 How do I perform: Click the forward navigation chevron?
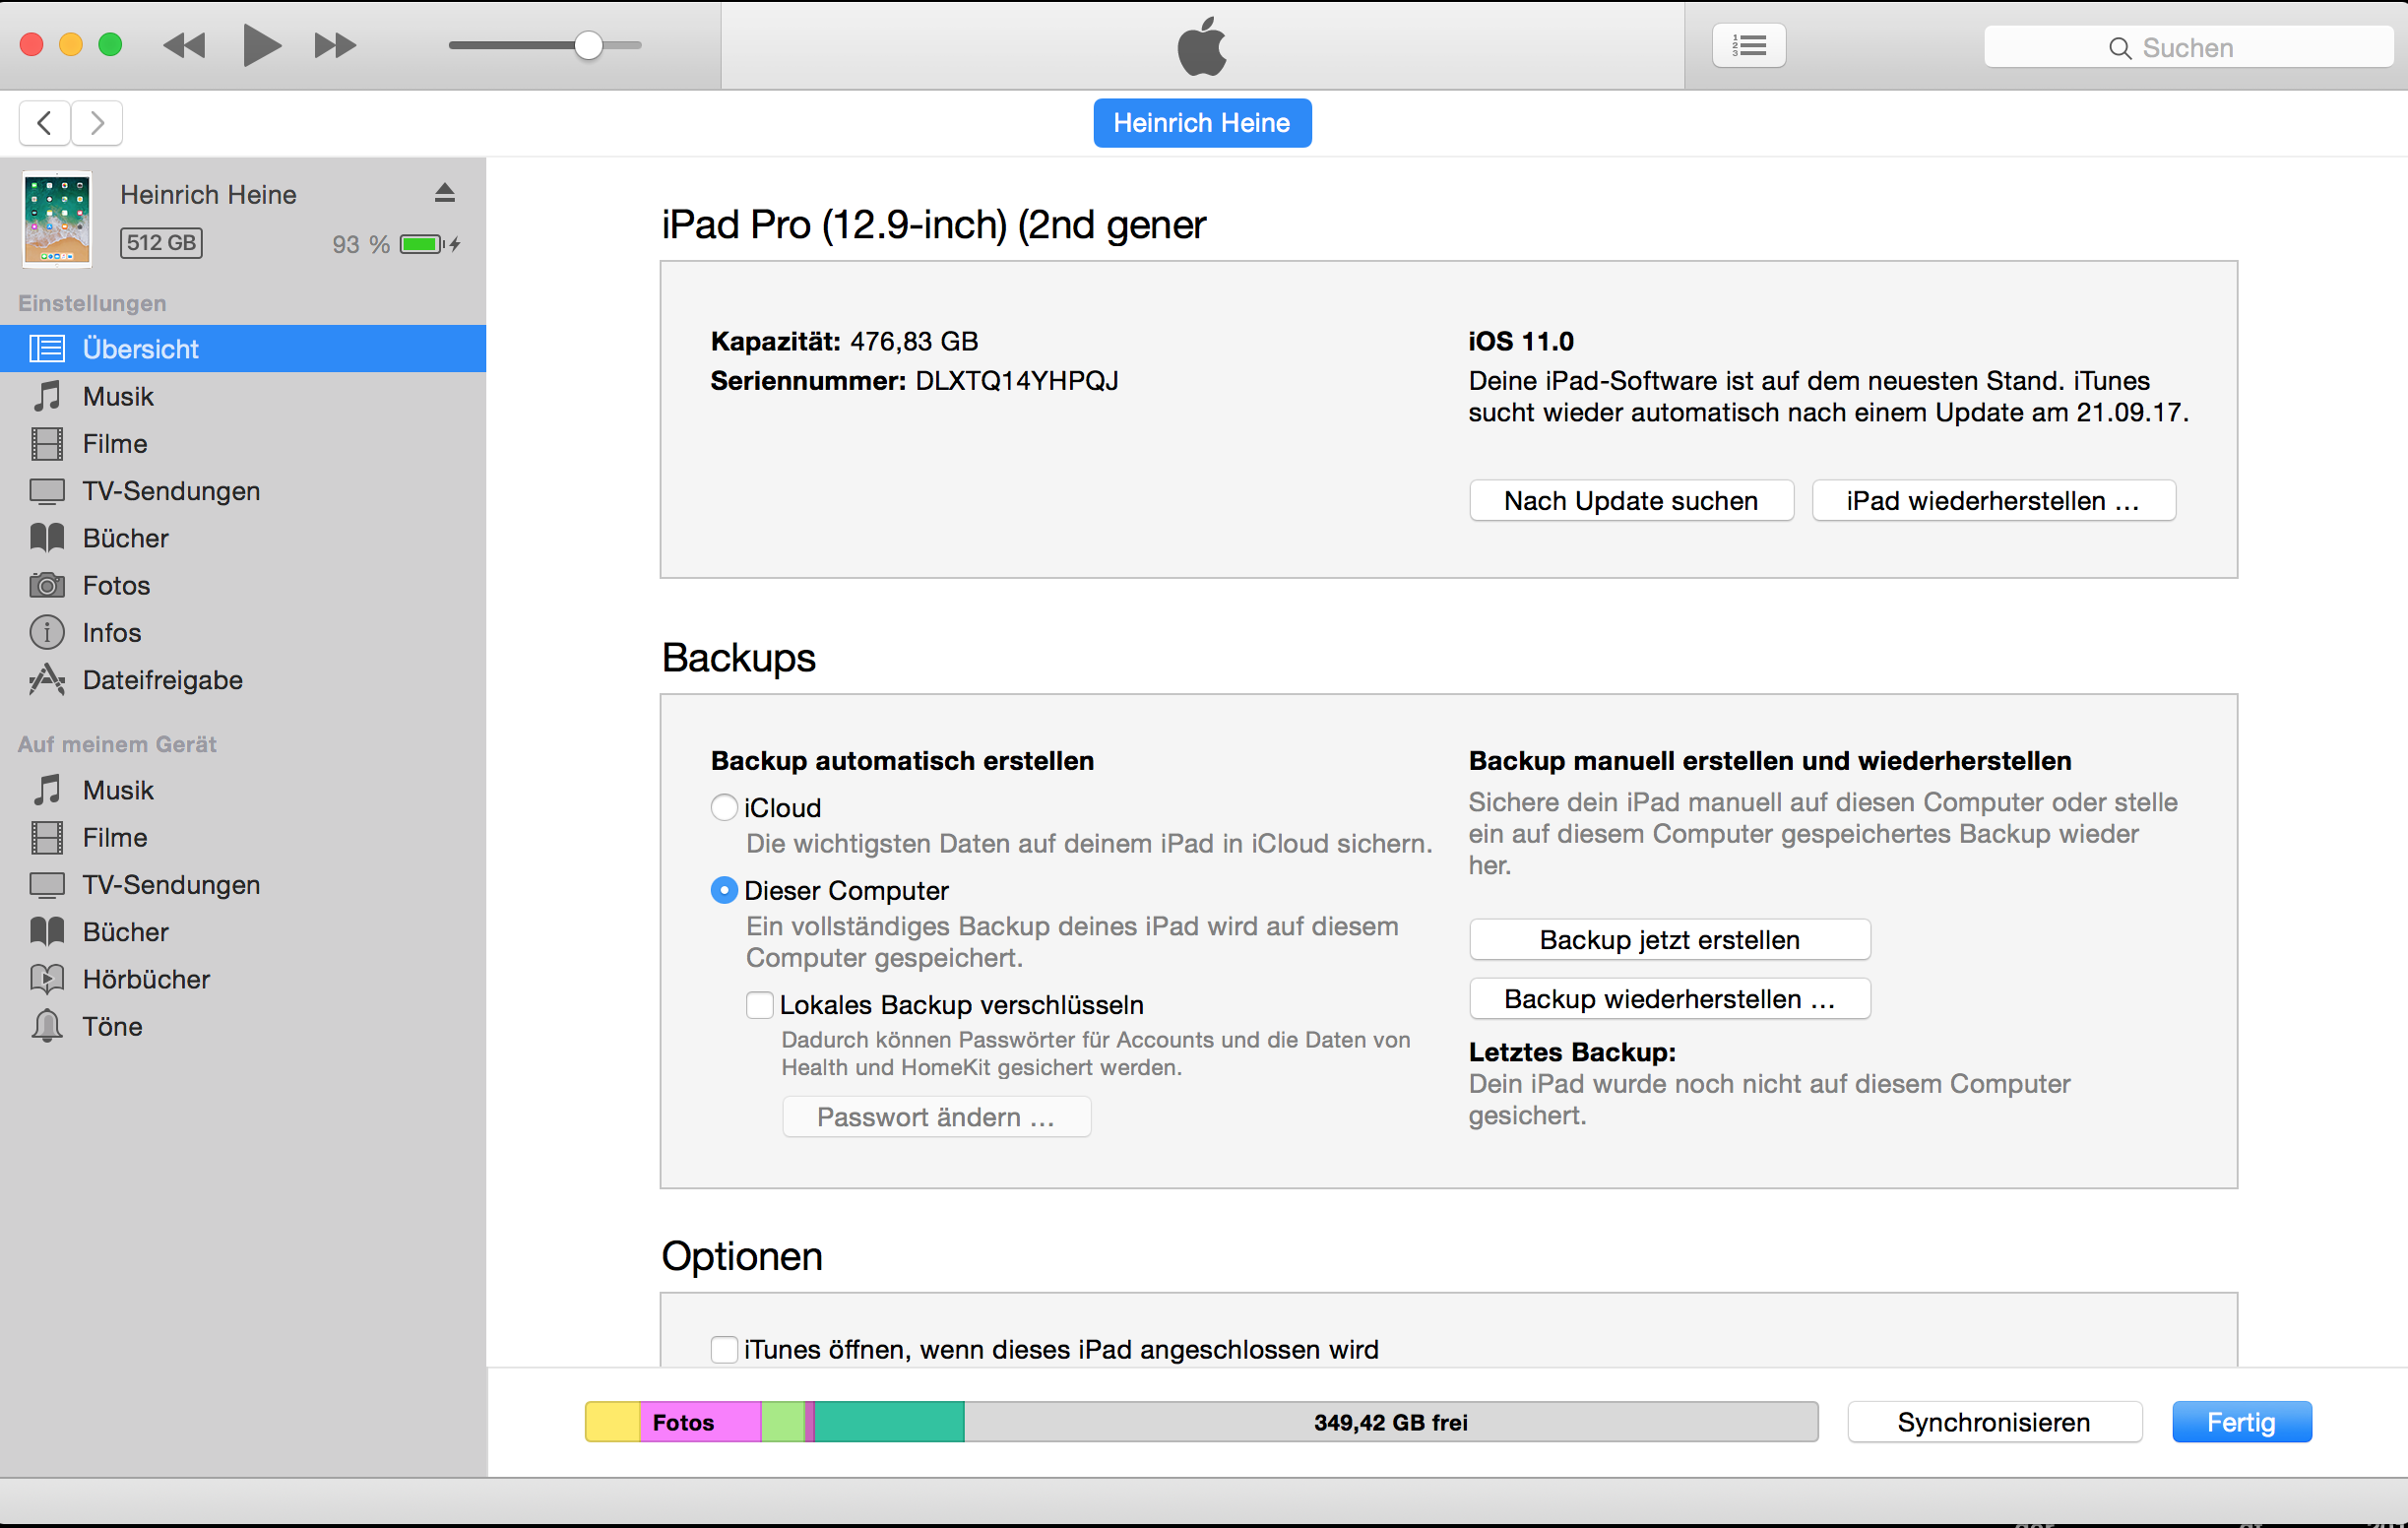point(97,123)
